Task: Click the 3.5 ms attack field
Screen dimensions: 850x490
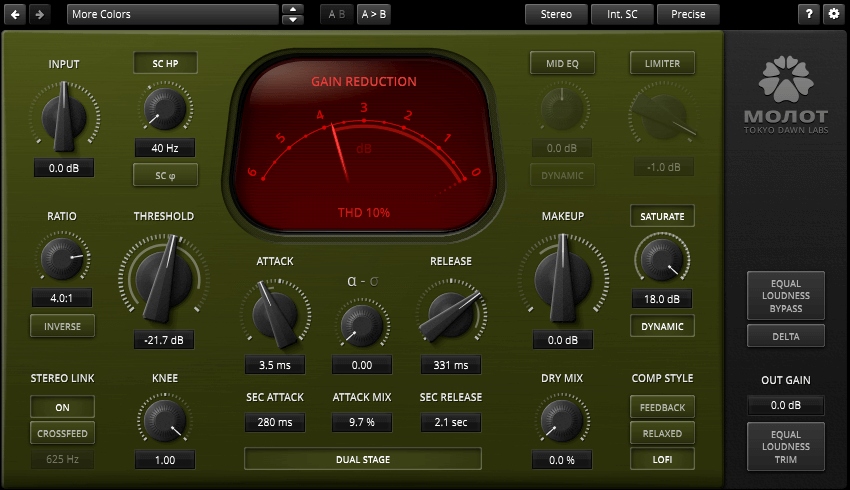Action: [x=275, y=365]
